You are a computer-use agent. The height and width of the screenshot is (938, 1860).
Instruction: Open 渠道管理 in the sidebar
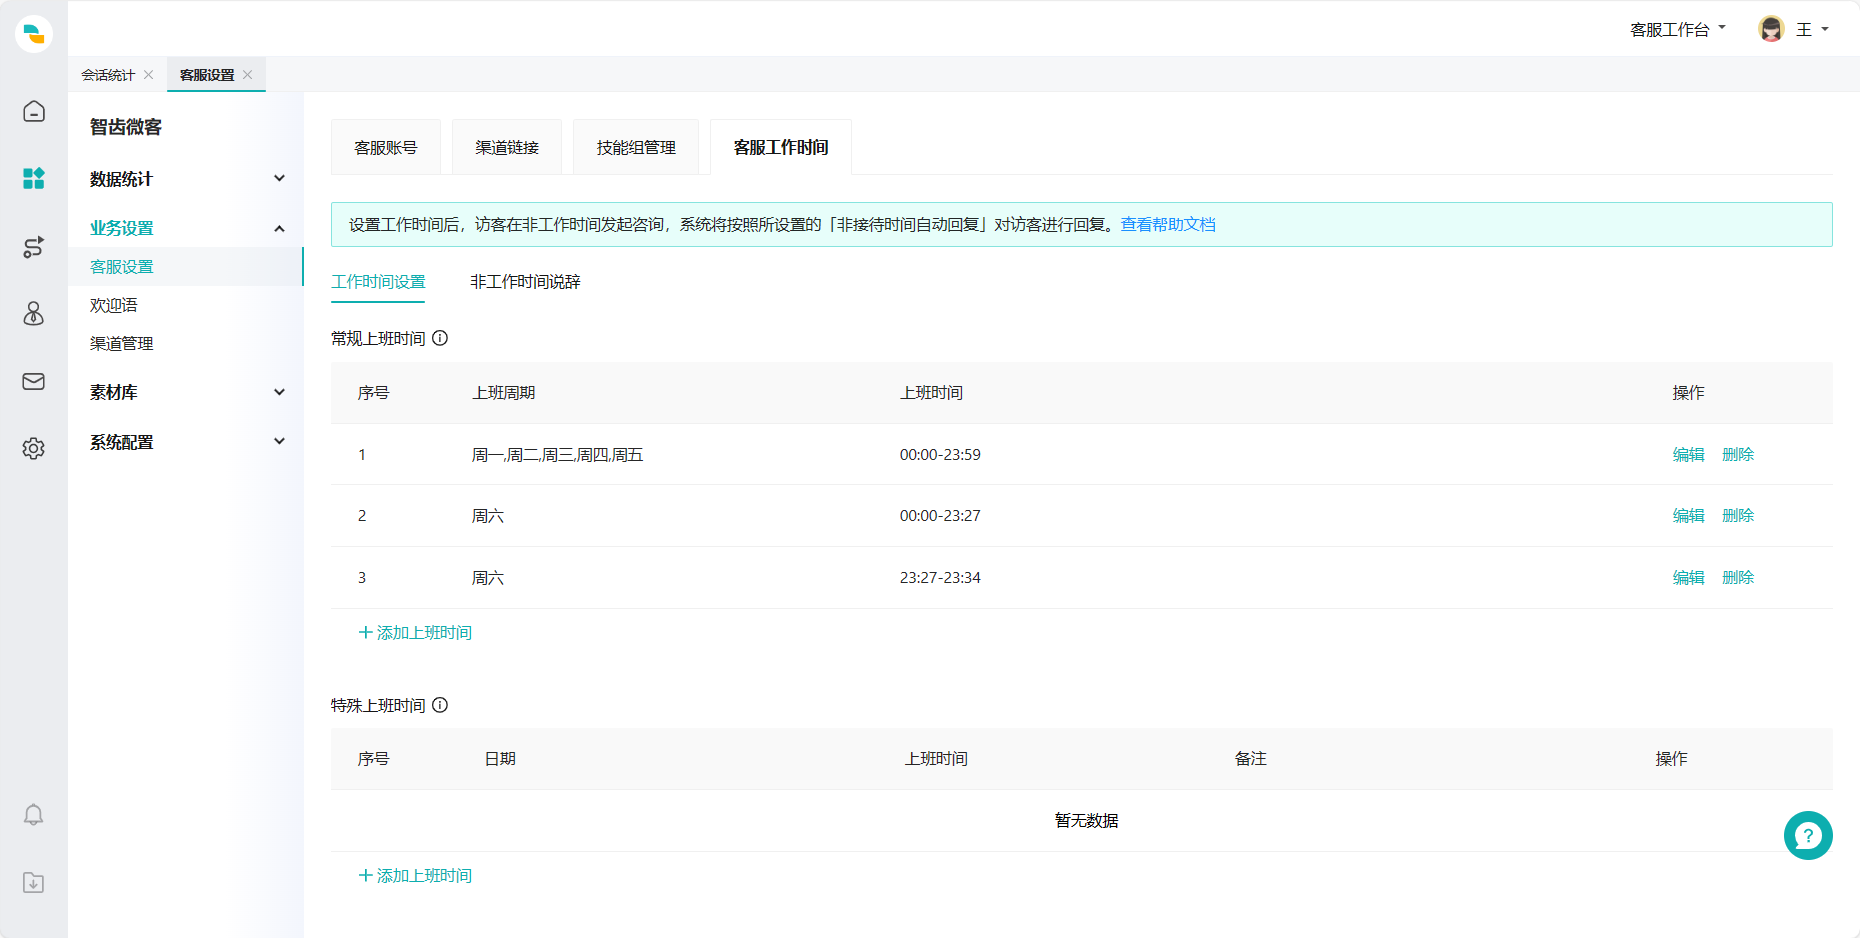click(122, 343)
